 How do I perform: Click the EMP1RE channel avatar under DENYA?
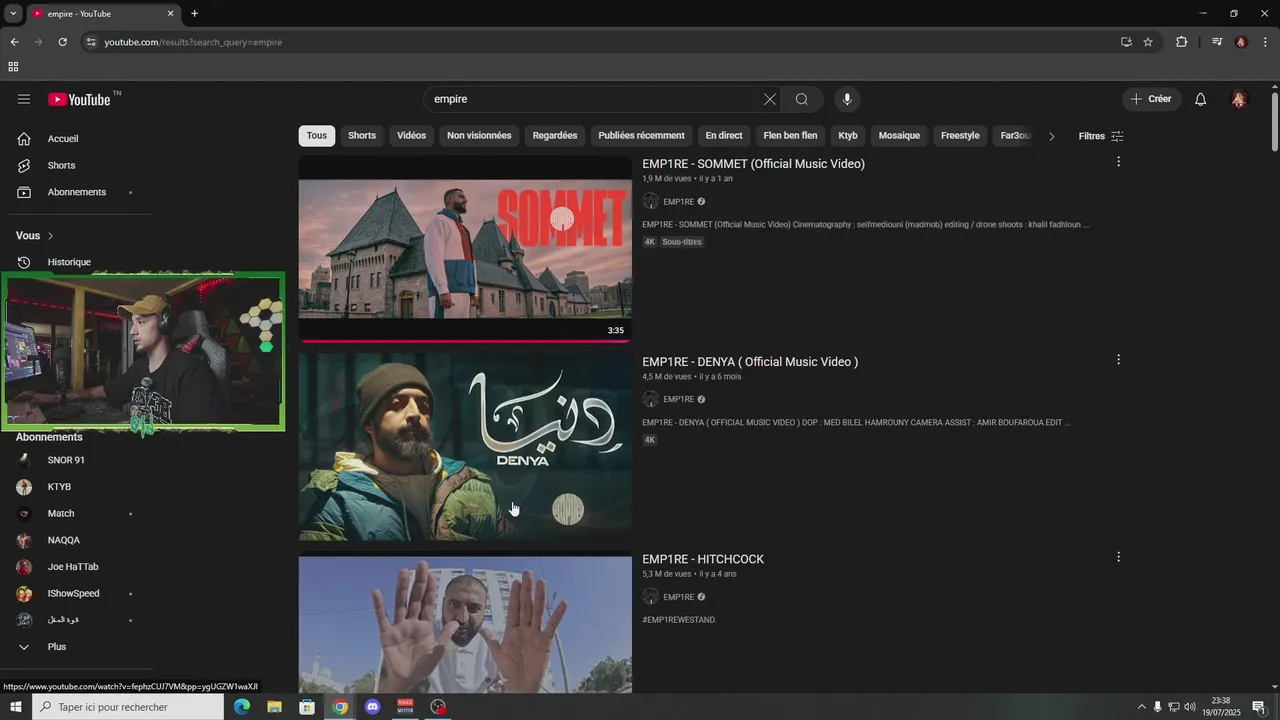(x=651, y=399)
